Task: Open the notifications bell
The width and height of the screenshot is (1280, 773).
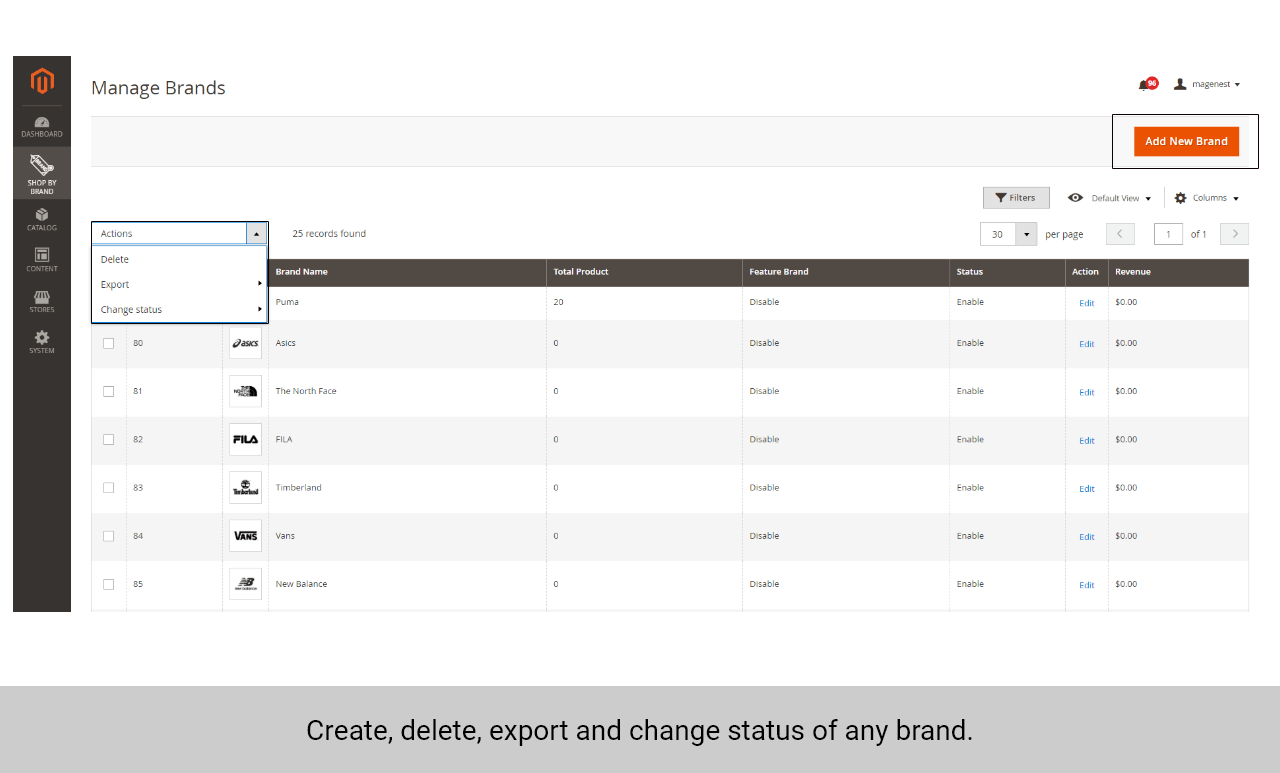Action: pos(1144,84)
